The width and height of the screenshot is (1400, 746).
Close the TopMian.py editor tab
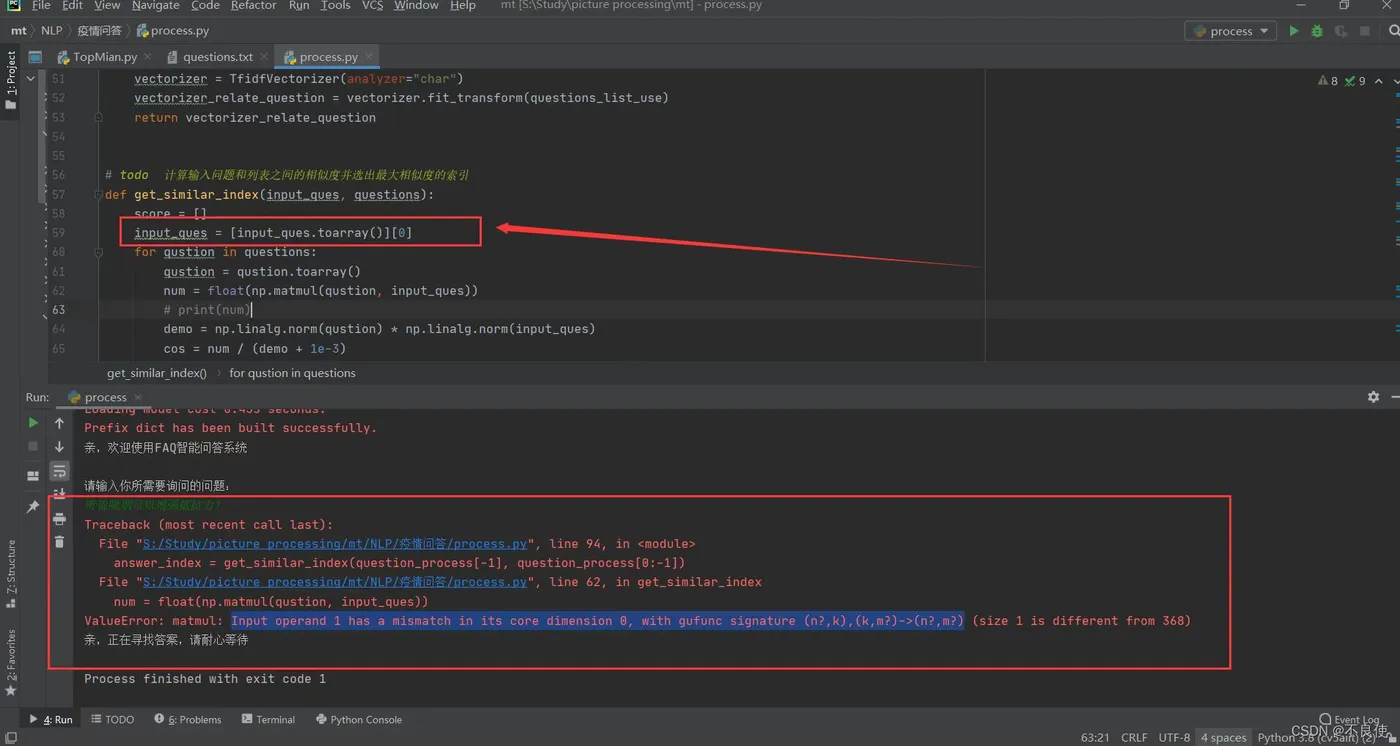point(147,56)
